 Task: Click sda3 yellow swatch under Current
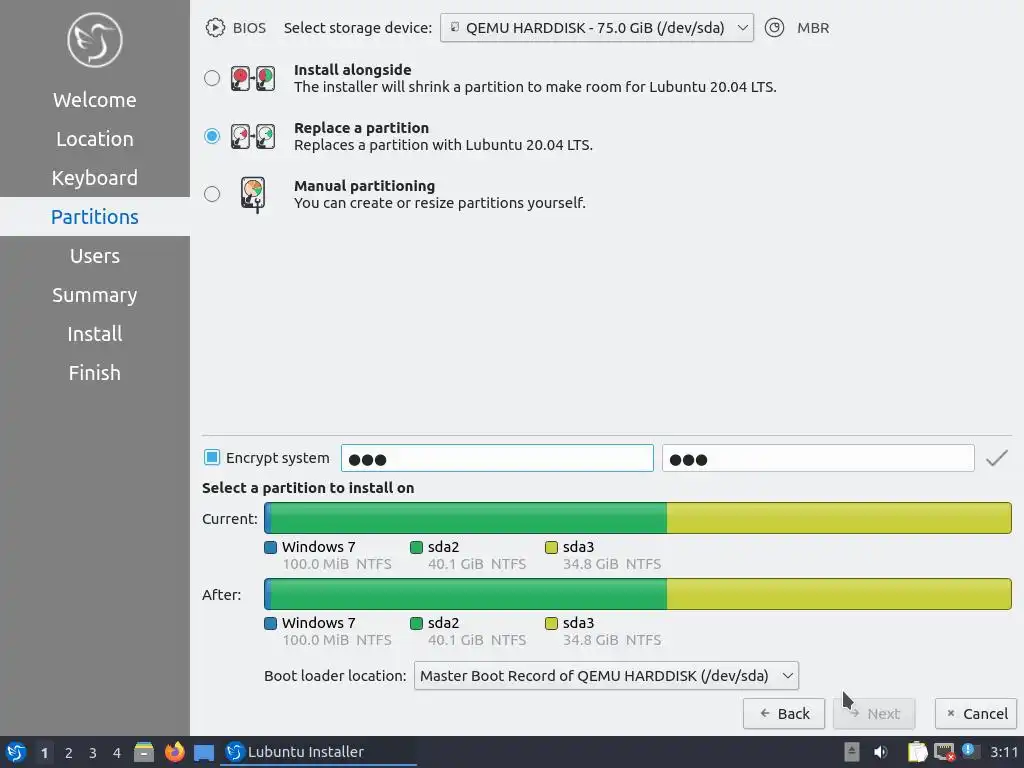click(551, 547)
